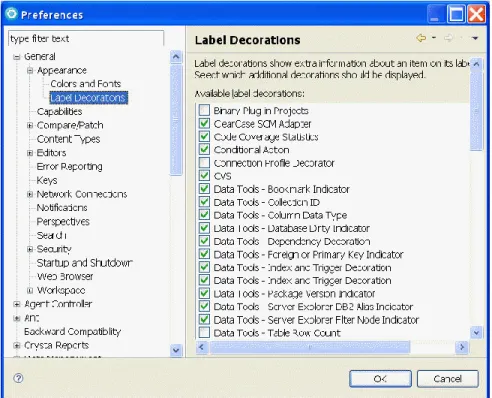Uncheck Data Tools - Column Data Type
492x398 pixels.
(x=204, y=215)
